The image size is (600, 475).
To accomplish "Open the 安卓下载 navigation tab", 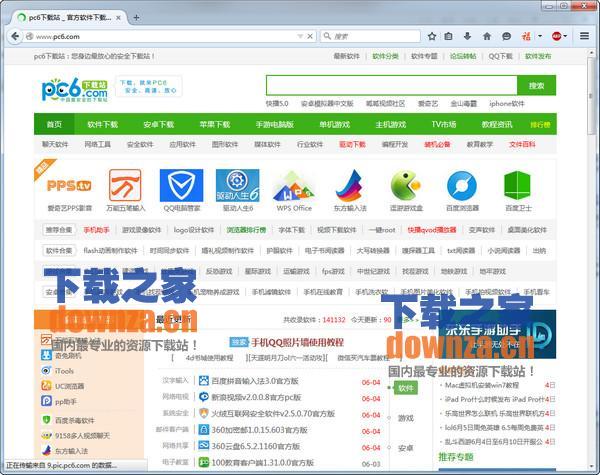I will 159,124.
